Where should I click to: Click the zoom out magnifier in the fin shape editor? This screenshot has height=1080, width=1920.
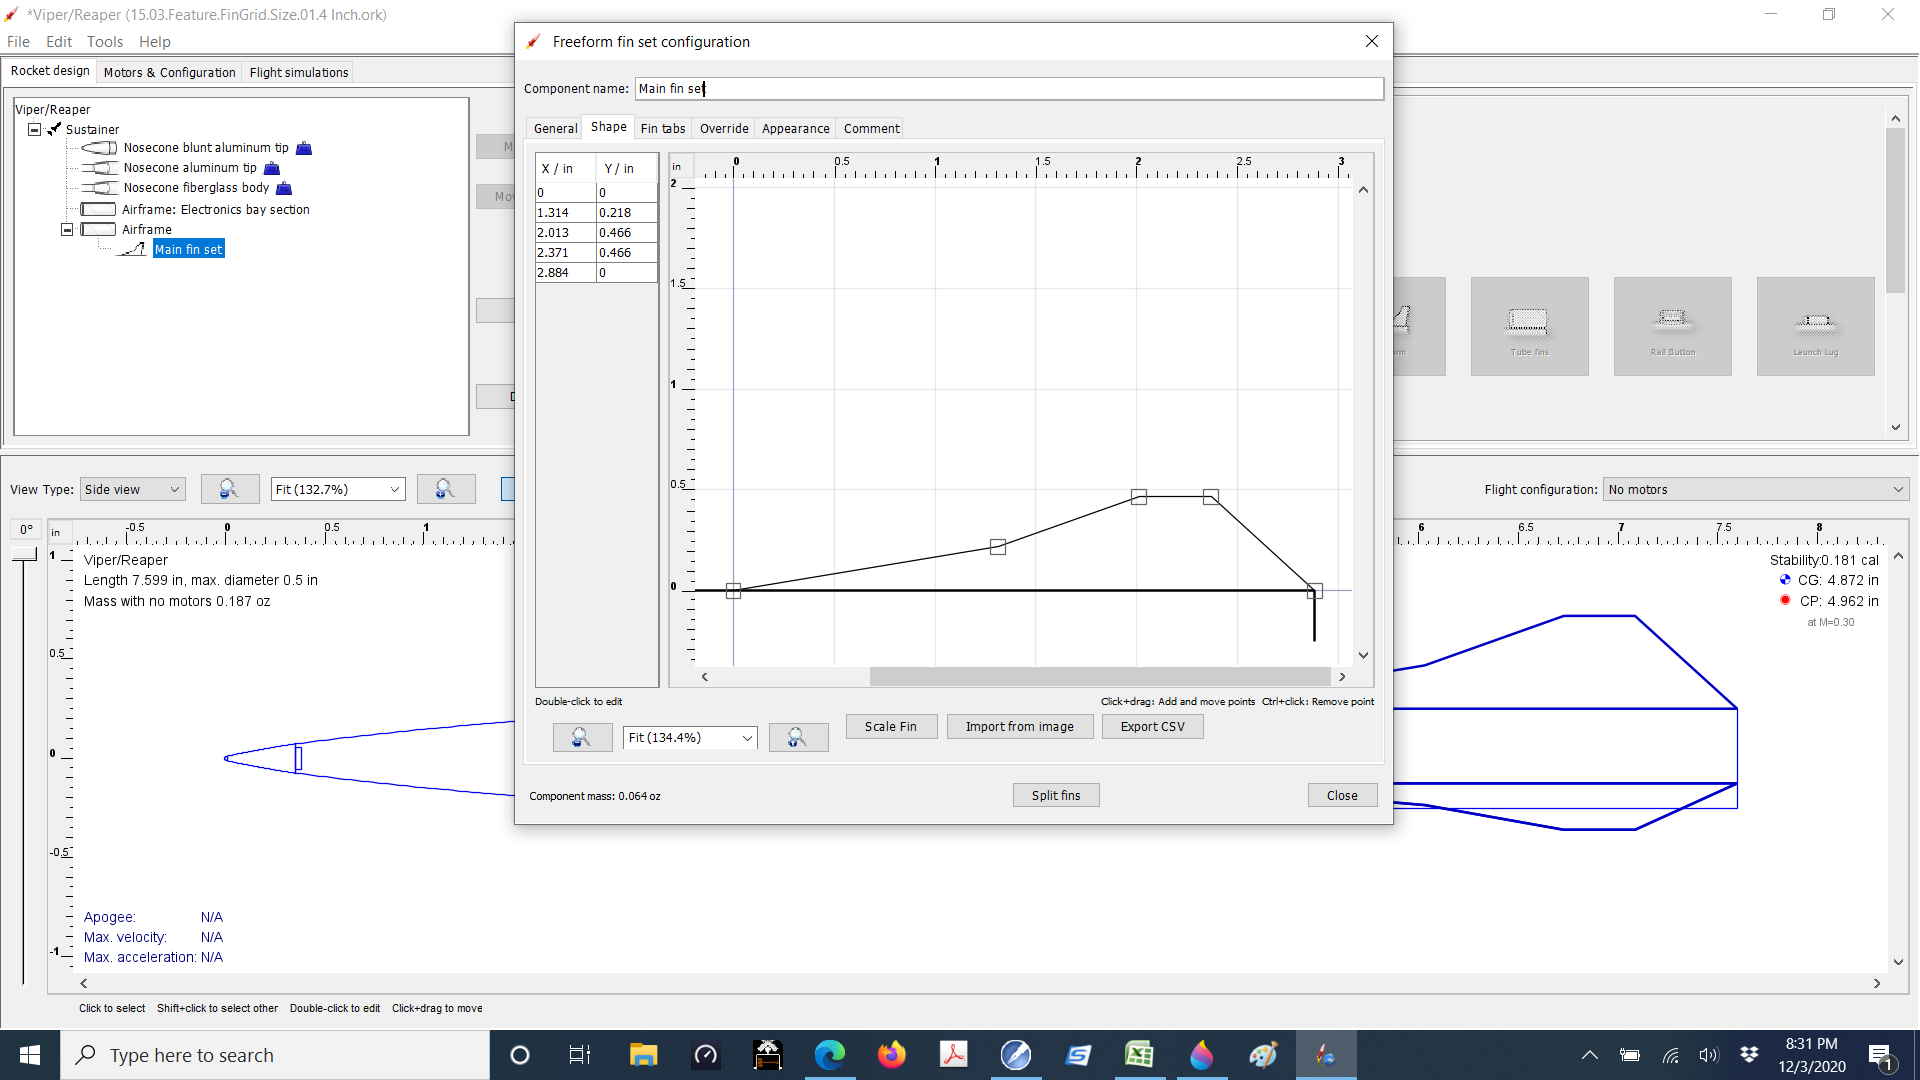[x=582, y=737]
